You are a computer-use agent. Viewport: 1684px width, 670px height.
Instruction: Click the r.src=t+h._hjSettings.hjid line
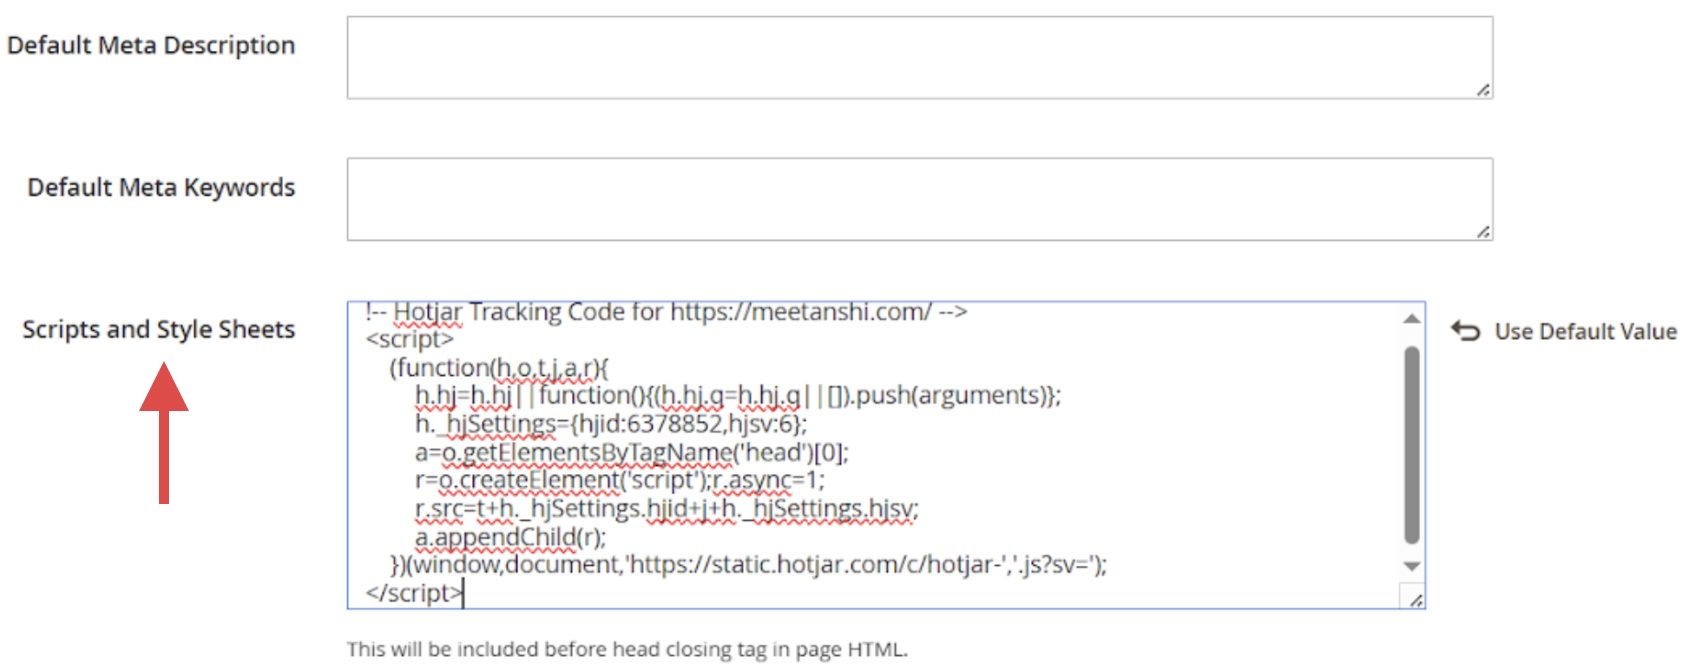point(666,509)
